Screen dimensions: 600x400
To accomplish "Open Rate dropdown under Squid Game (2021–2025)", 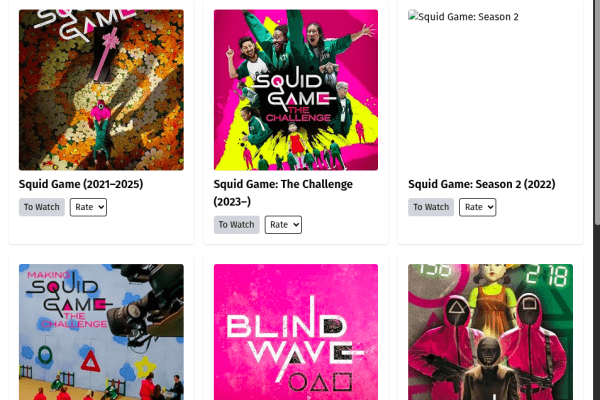I will coord(88,207).
